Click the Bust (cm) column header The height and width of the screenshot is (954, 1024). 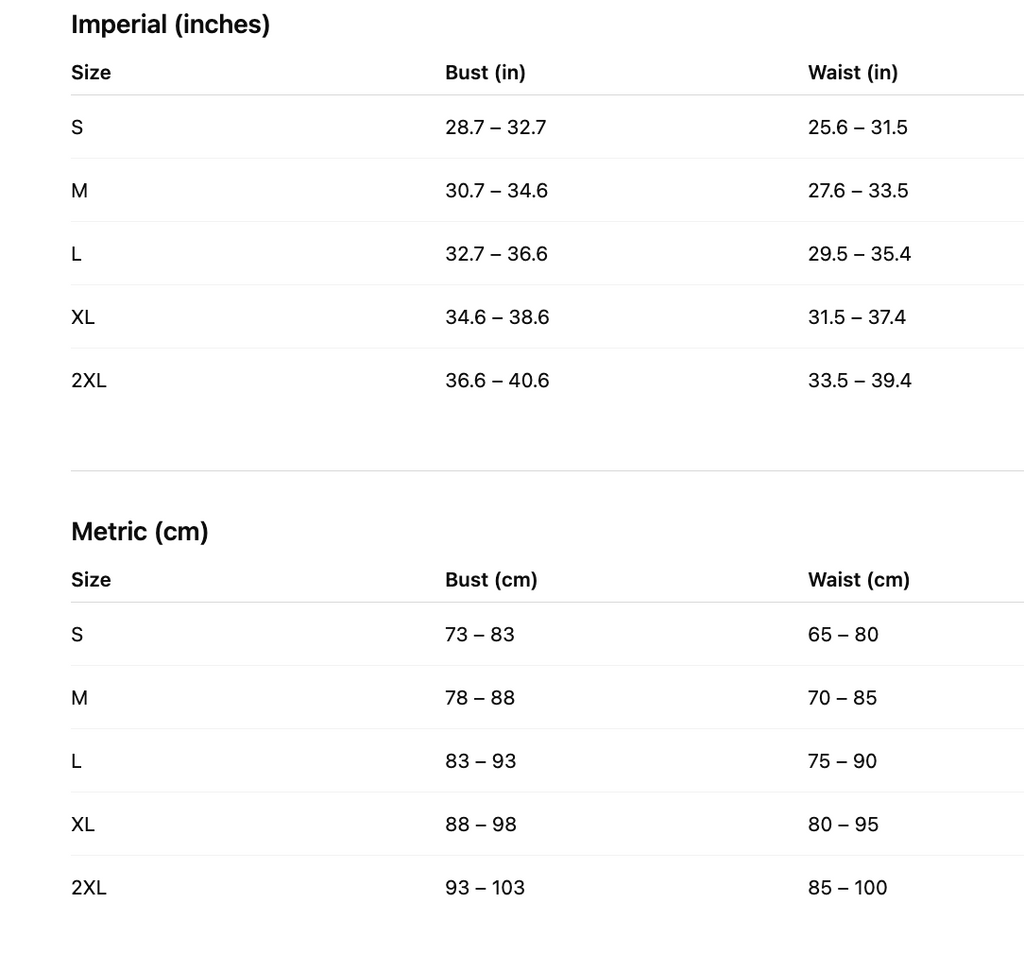(x=490, y=580)
